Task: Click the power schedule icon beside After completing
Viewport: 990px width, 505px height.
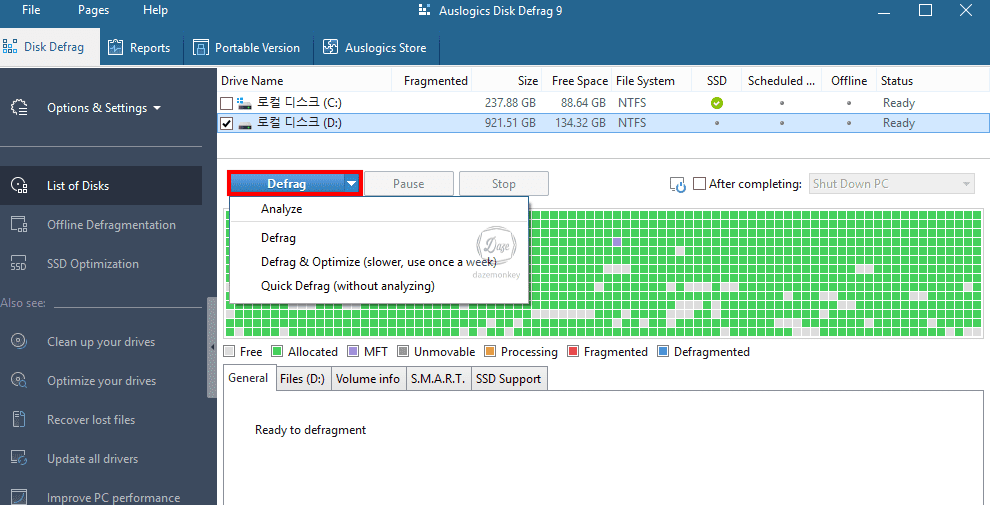Action: (677, 184)
